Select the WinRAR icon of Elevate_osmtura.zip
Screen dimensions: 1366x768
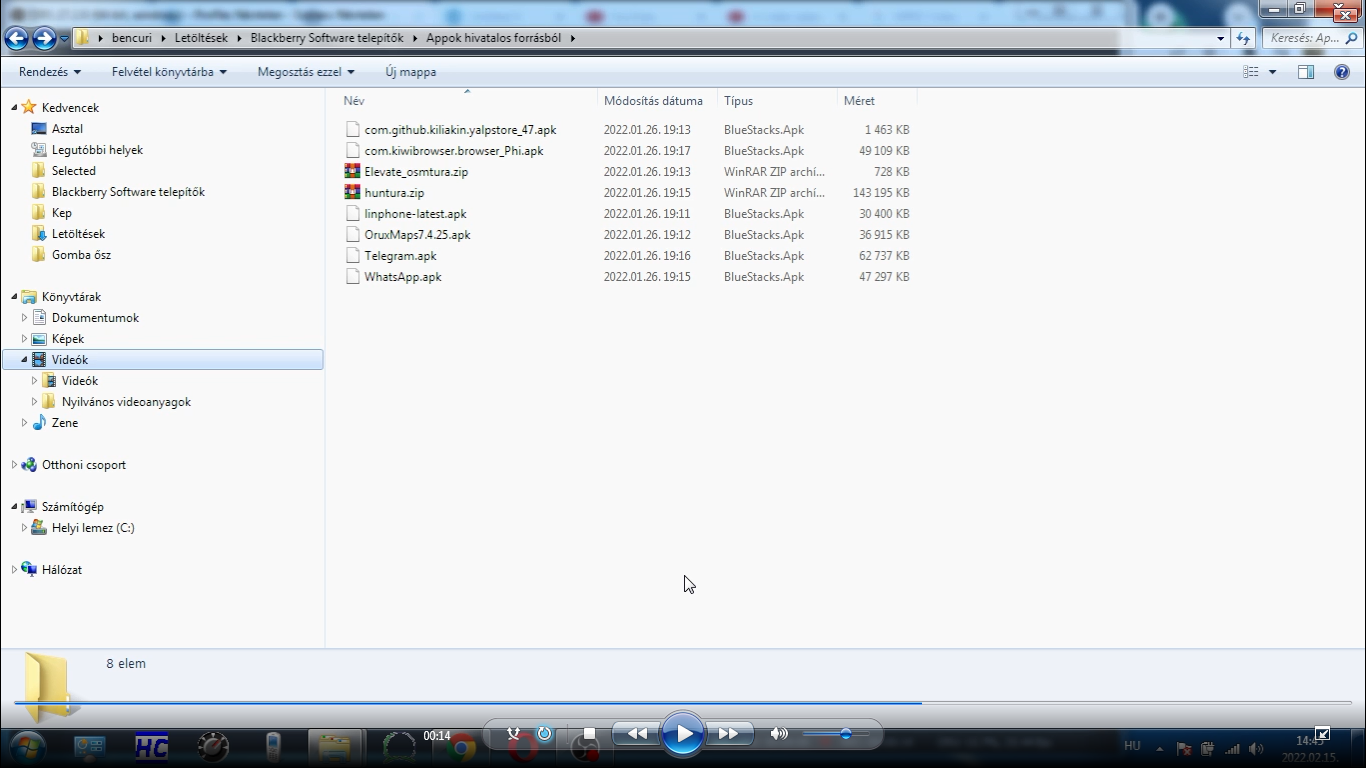point(352,172)
